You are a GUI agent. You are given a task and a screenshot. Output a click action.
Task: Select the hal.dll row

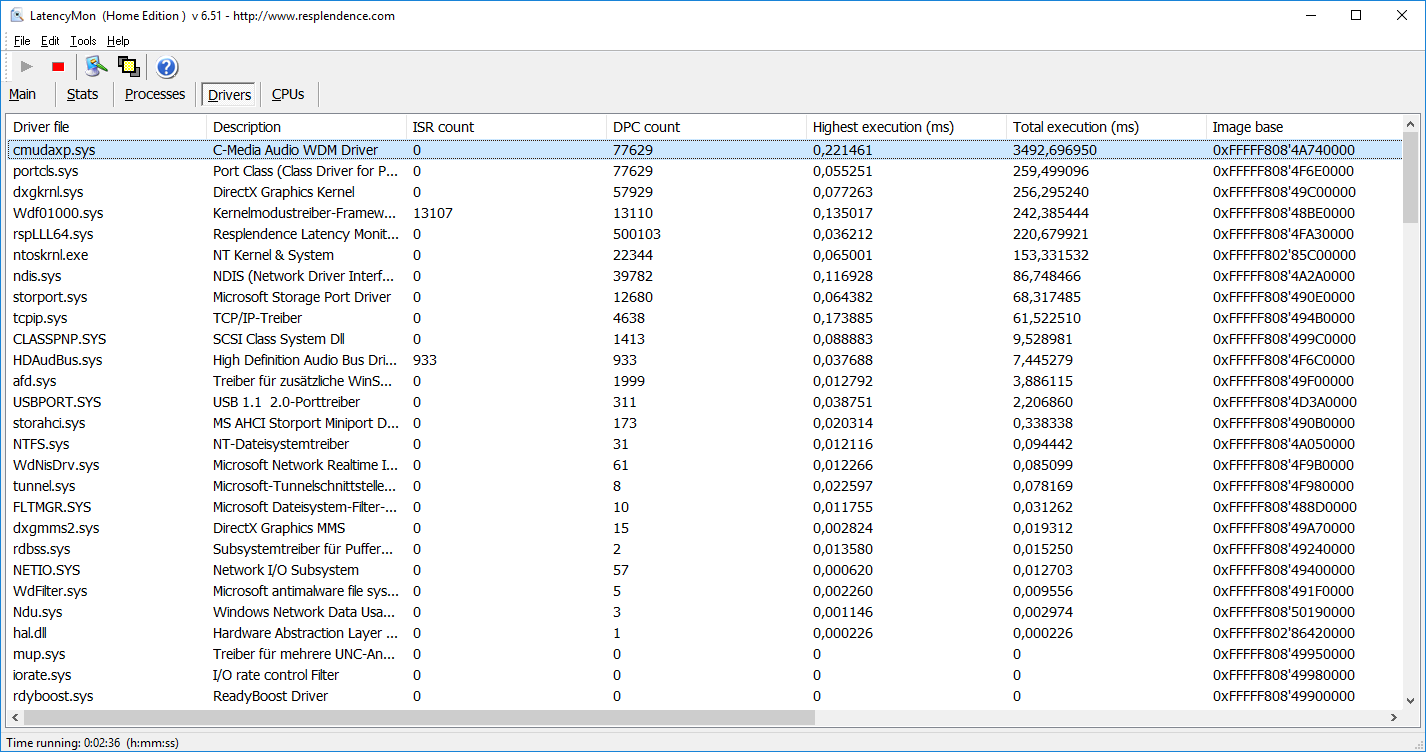(704, 633)
